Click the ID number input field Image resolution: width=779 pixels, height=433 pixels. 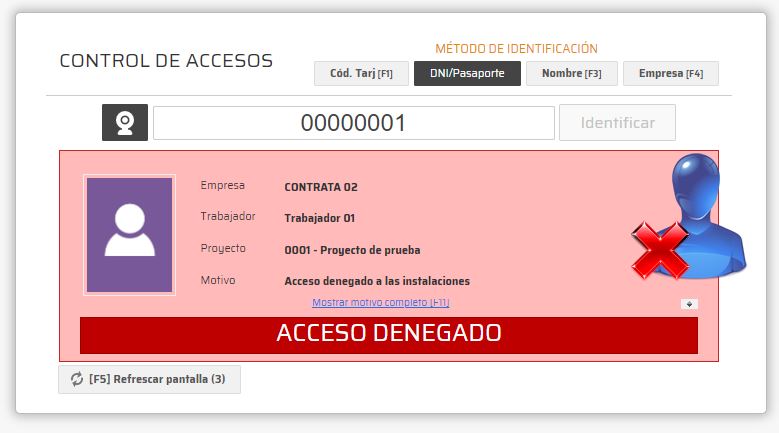[354, 123]
